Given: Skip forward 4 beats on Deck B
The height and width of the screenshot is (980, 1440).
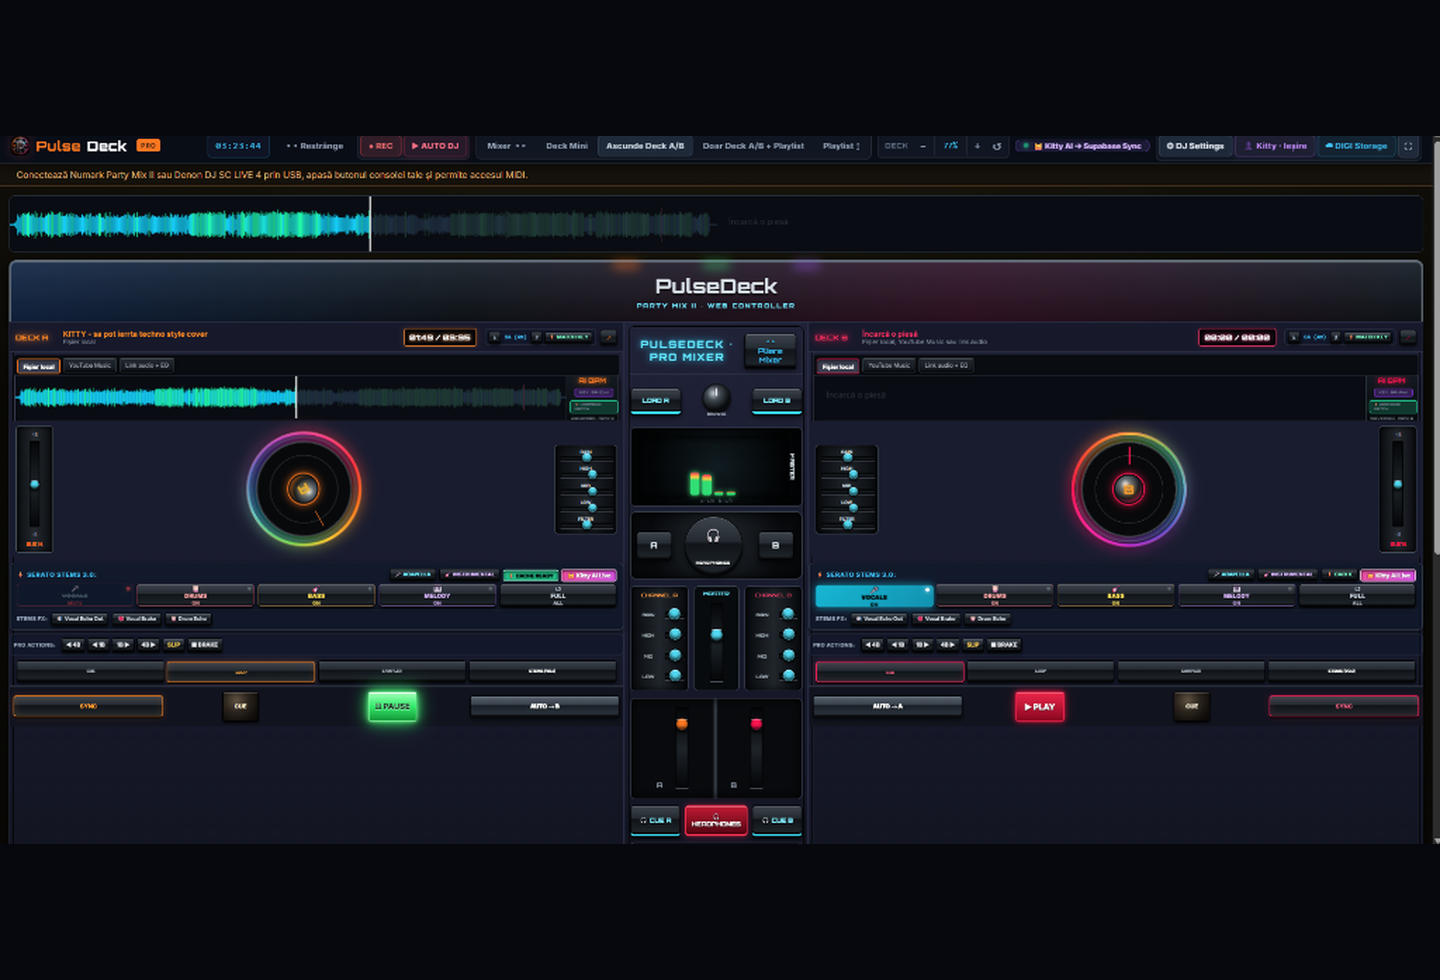Looking at the screenshot, I should coord(947,645).
